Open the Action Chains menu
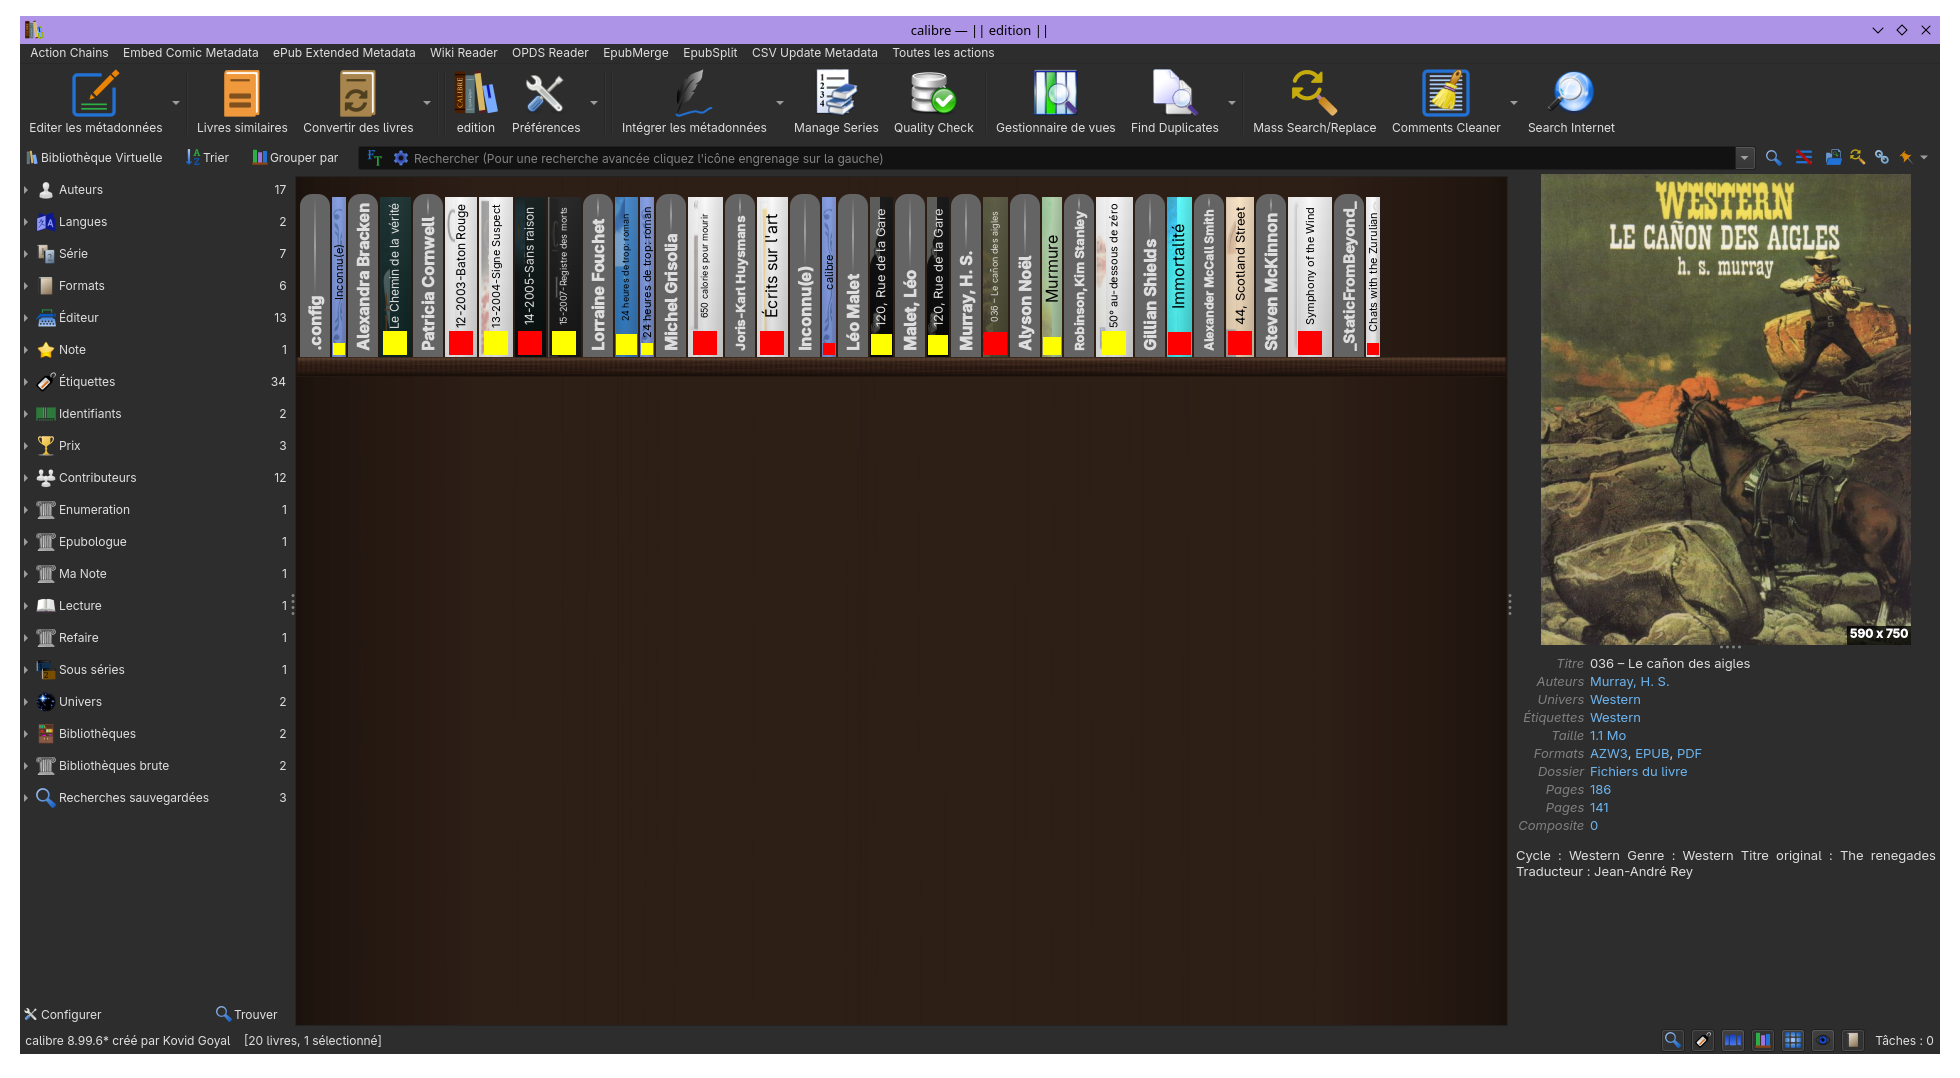1960x1078 pixels. 69,53
